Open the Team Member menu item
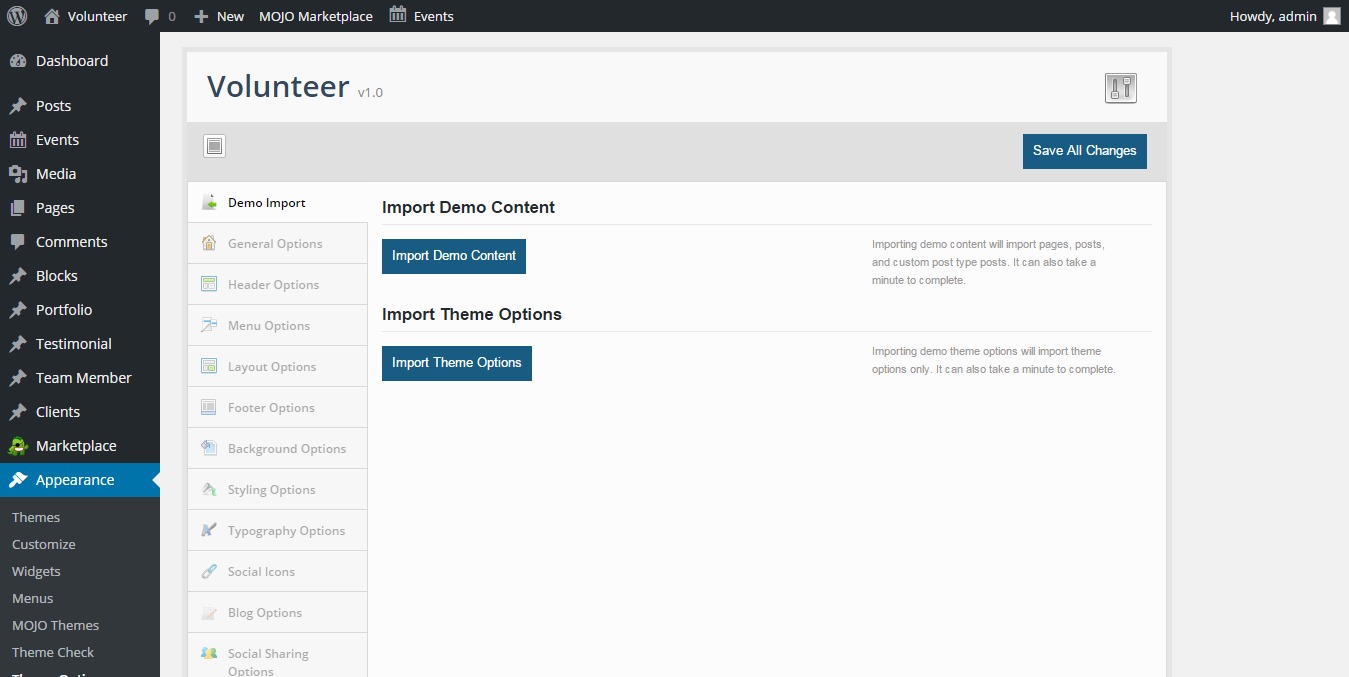Image resolution: width=1349 pixels, height=677 pixels. (x=80, y=378)
